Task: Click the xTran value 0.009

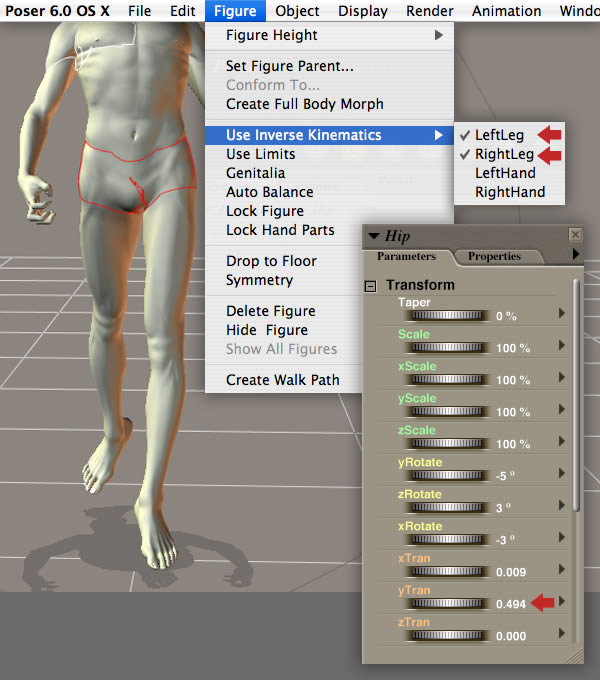Action: (511, 572)
